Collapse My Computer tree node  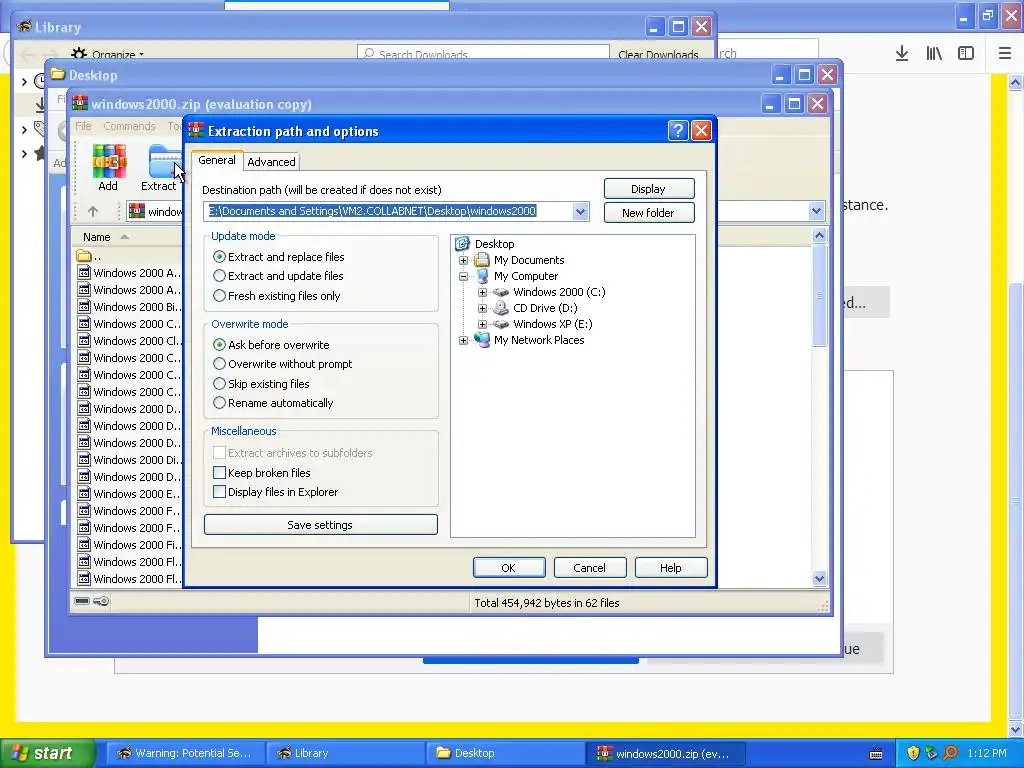tap(463, 276)
